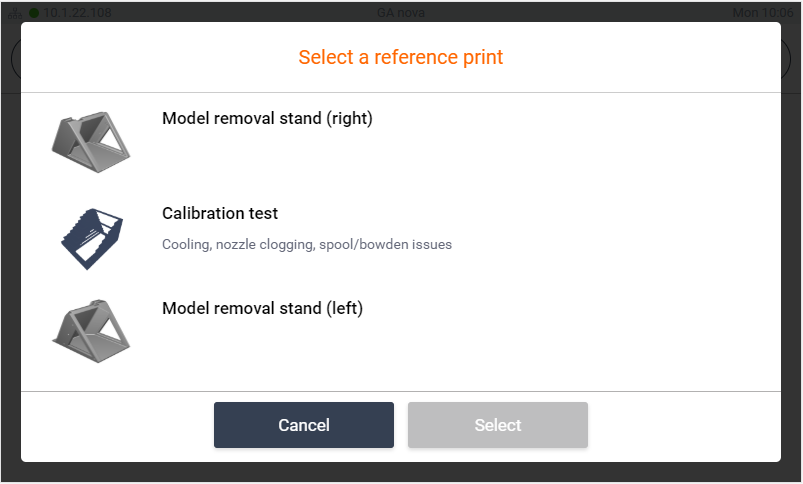
Task: Open the network icon in status bar
Action: click(15, 13)
